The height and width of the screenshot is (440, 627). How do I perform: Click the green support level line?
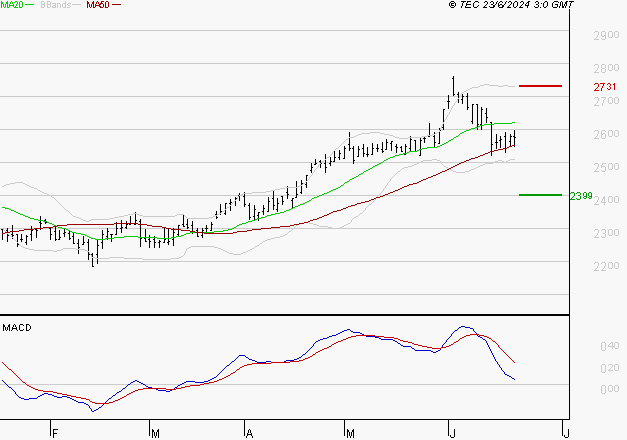(540, 195)
